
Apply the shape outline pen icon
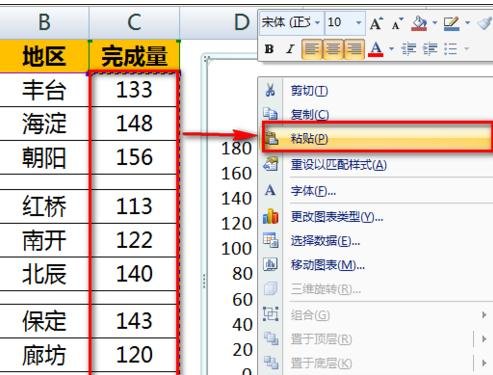452,24
